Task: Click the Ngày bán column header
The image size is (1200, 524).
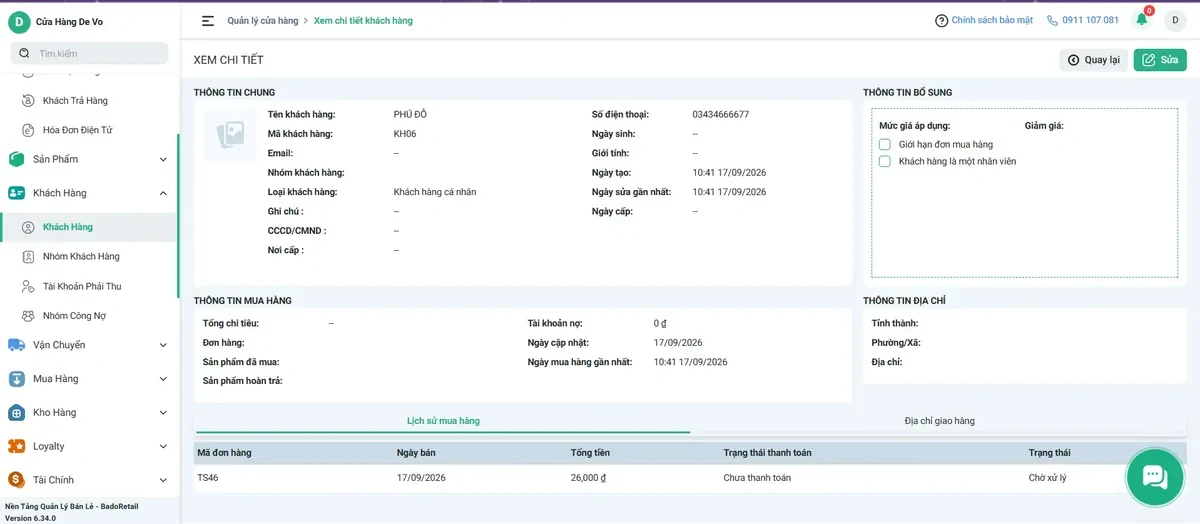Action: tap(416, 453)
